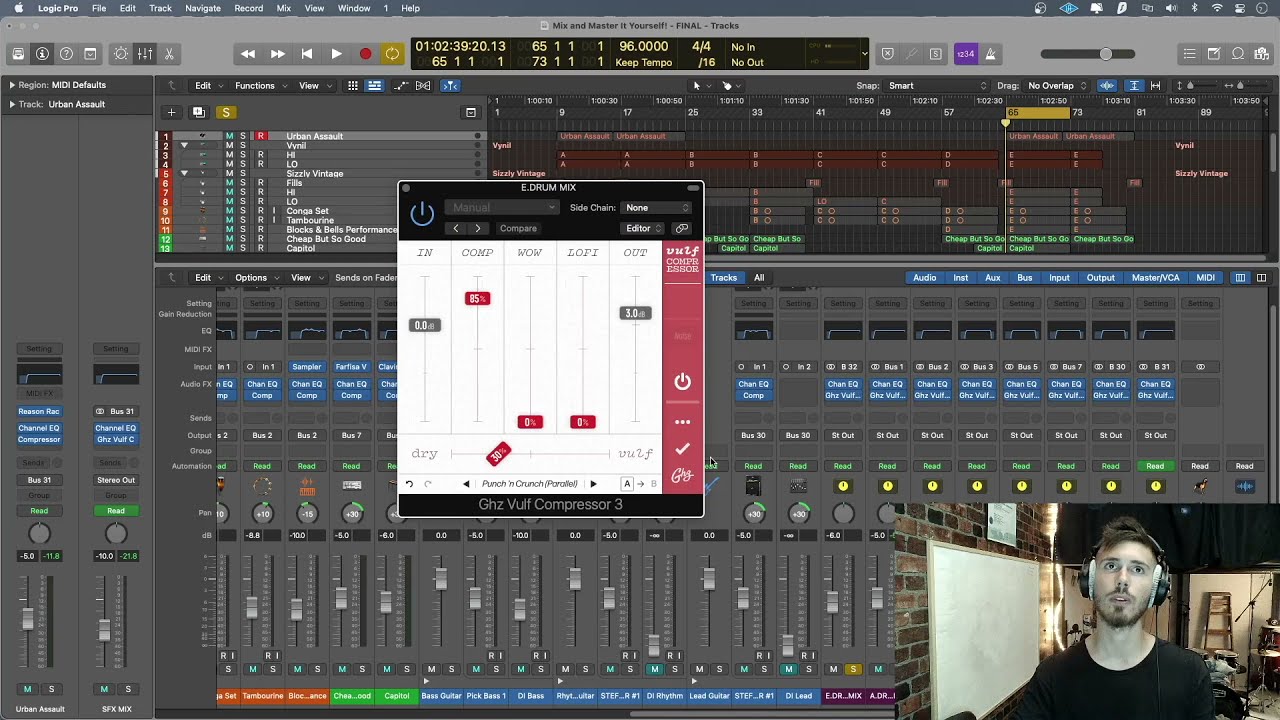Toggle the count-in 1234 button
This screenshot has width=1280, height=720.
coord(965,54)
